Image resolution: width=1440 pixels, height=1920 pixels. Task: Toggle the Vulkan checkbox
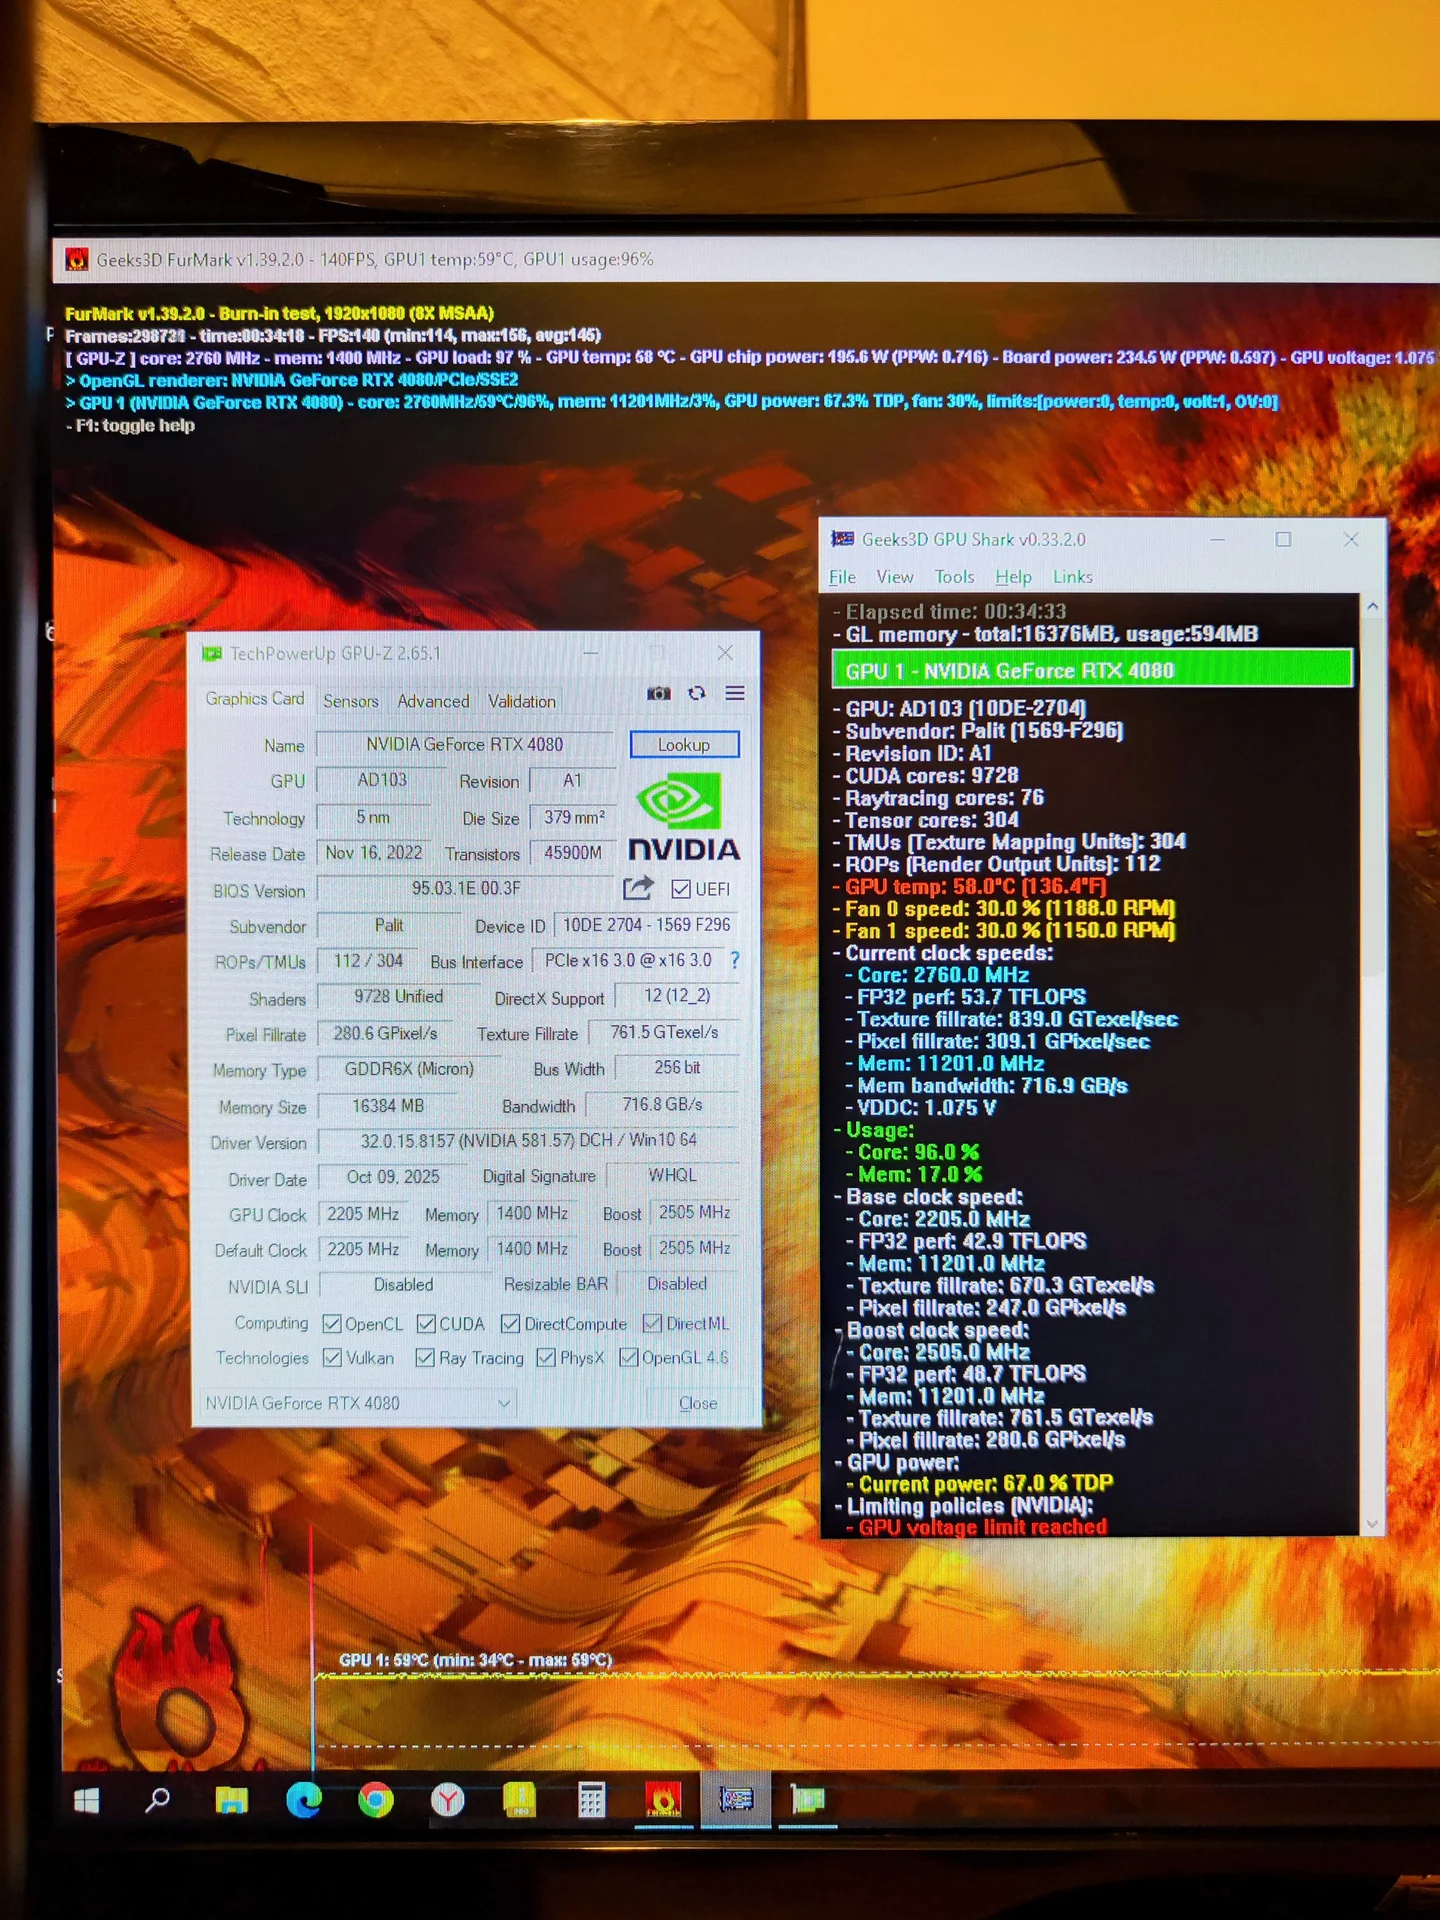[332, 1358]
